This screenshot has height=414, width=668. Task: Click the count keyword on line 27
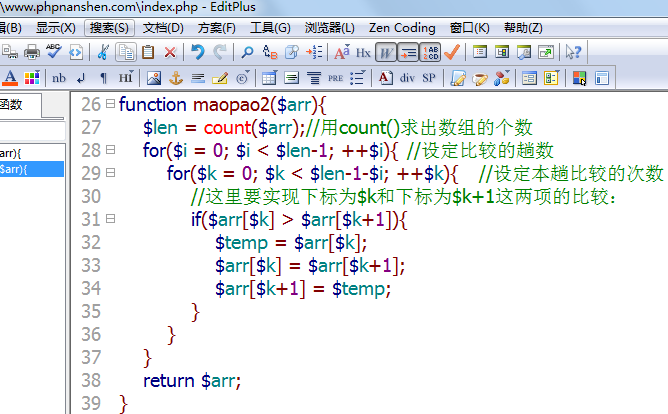pyautogui.click(x=227, y=127)
